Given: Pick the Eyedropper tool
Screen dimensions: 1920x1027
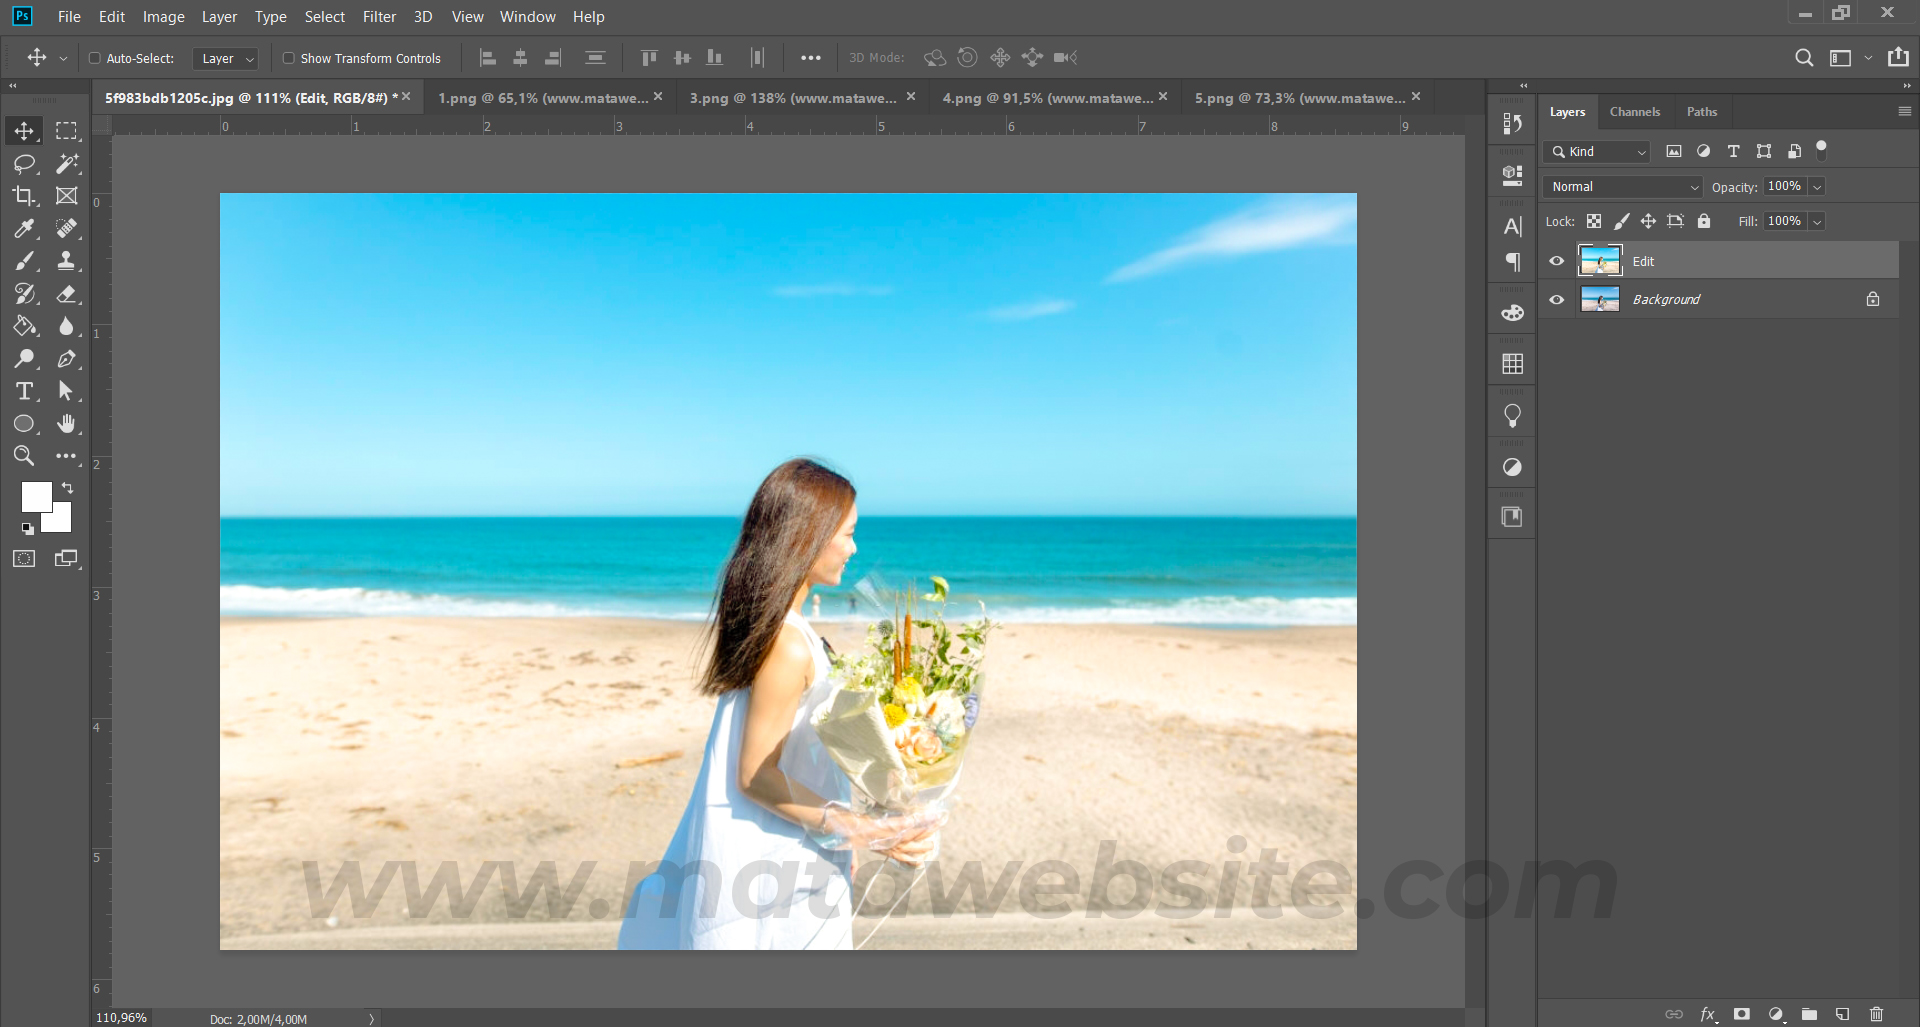Looking at the screenshot, I should pyautogui.click(x=24, y=229).
